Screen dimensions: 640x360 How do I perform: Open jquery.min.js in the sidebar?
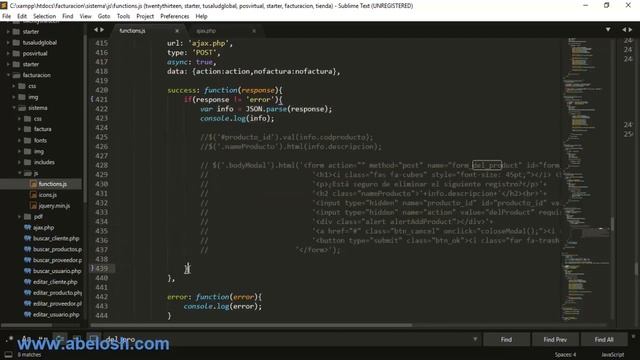pos(54,206)
